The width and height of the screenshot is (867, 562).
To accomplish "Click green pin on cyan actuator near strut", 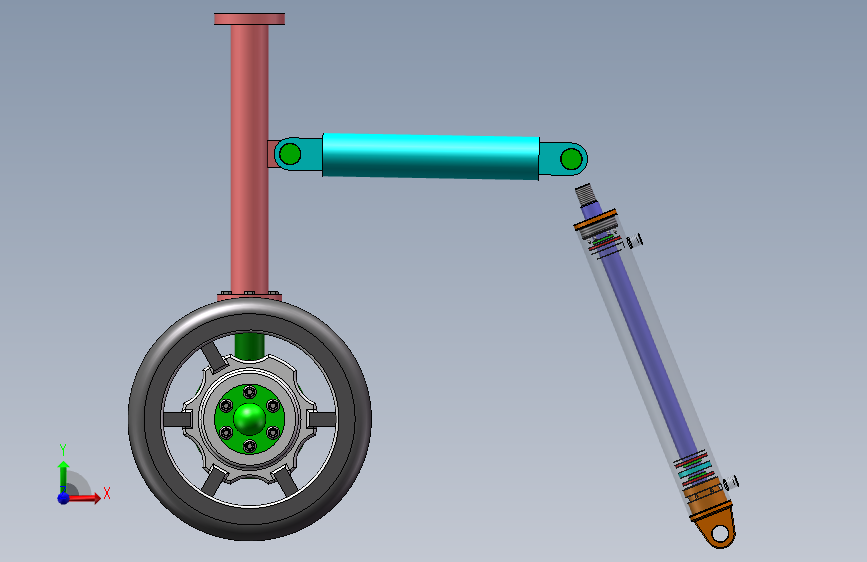I will [x=290, y=154].
